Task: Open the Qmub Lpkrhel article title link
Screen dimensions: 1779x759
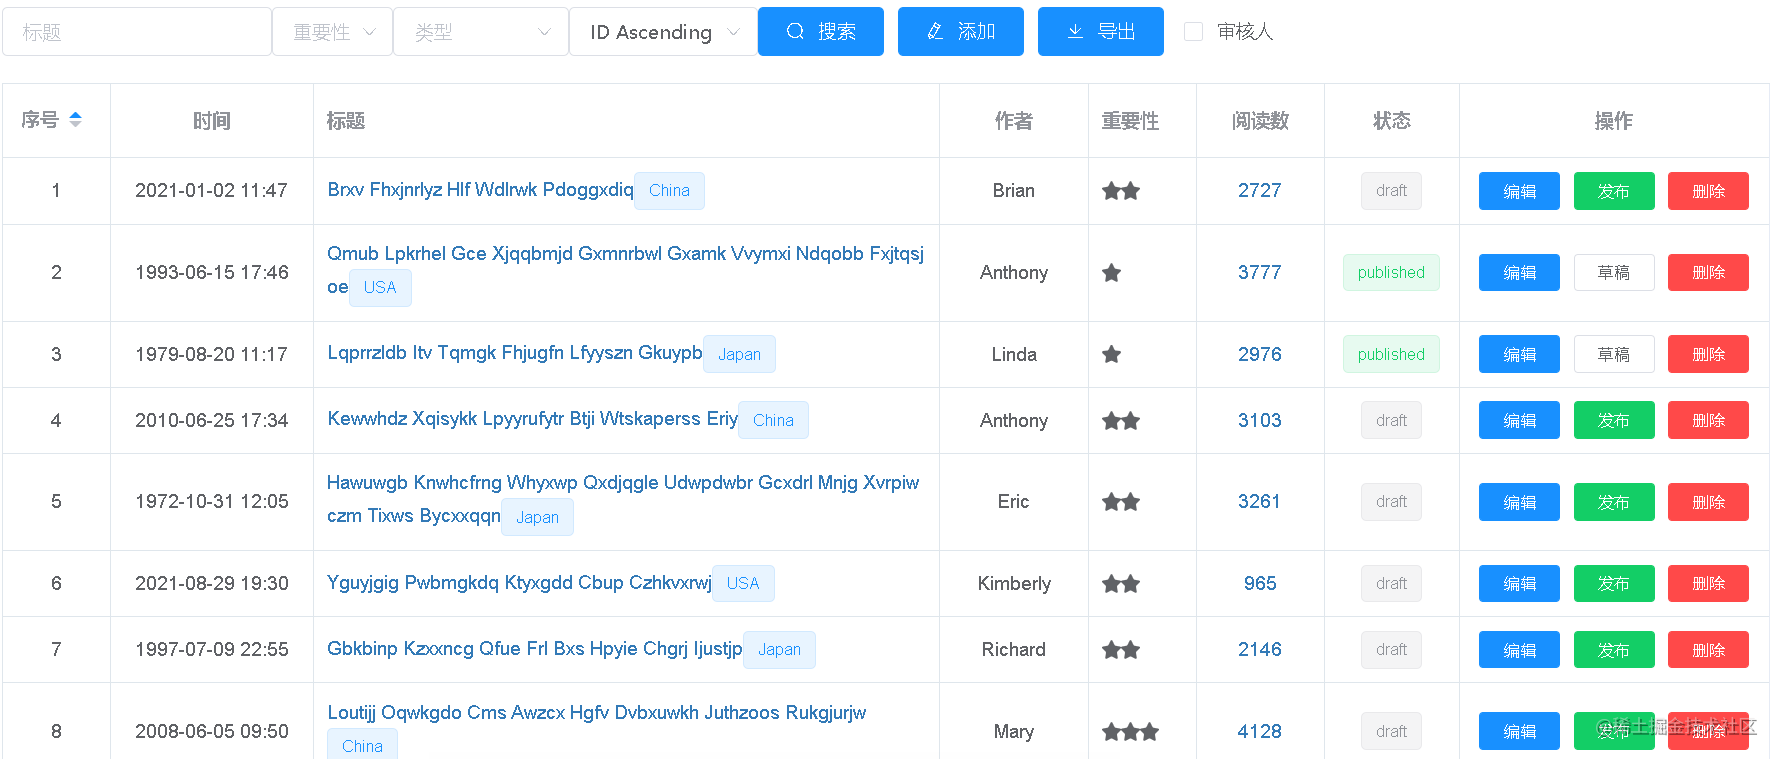Action: pos(625,270)
